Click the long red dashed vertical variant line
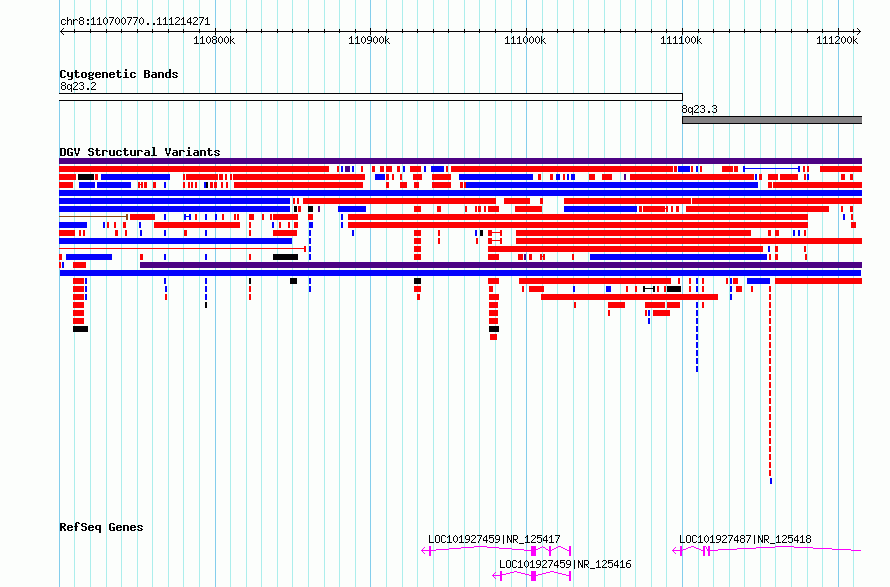The width and height of the screenshot is (890, 587). (770, 383)
